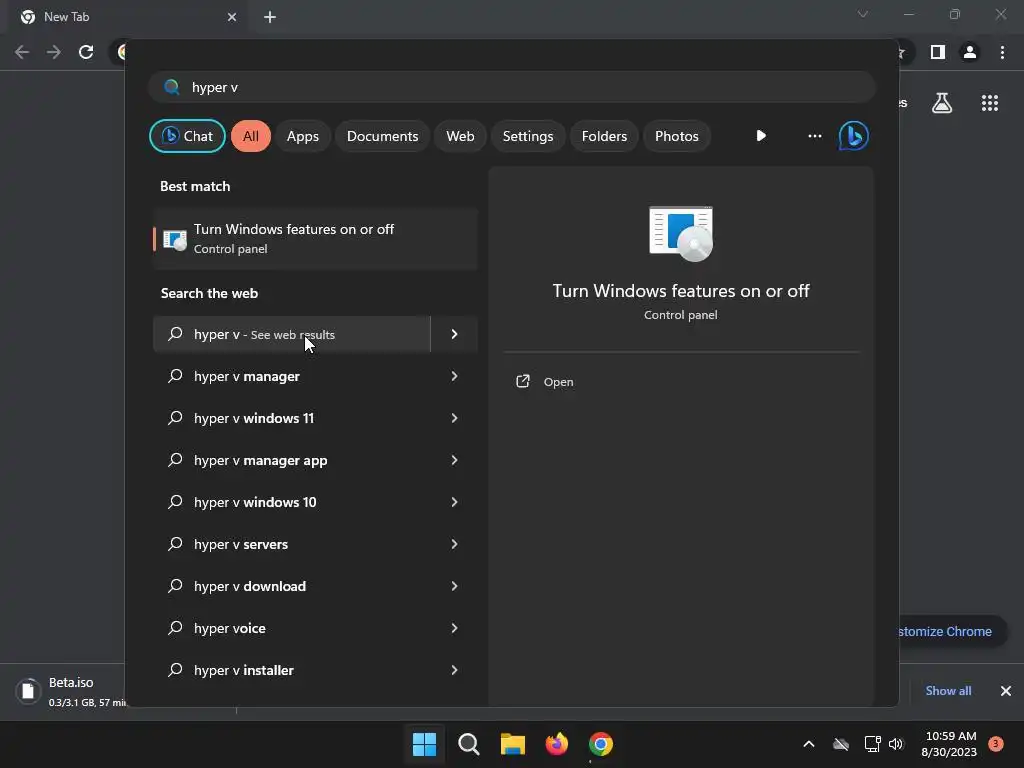The width and height of the screenshot is (1024, 768).
Task: Select the Chat filter
Action: pyautogui.click(x=187, y=136)
